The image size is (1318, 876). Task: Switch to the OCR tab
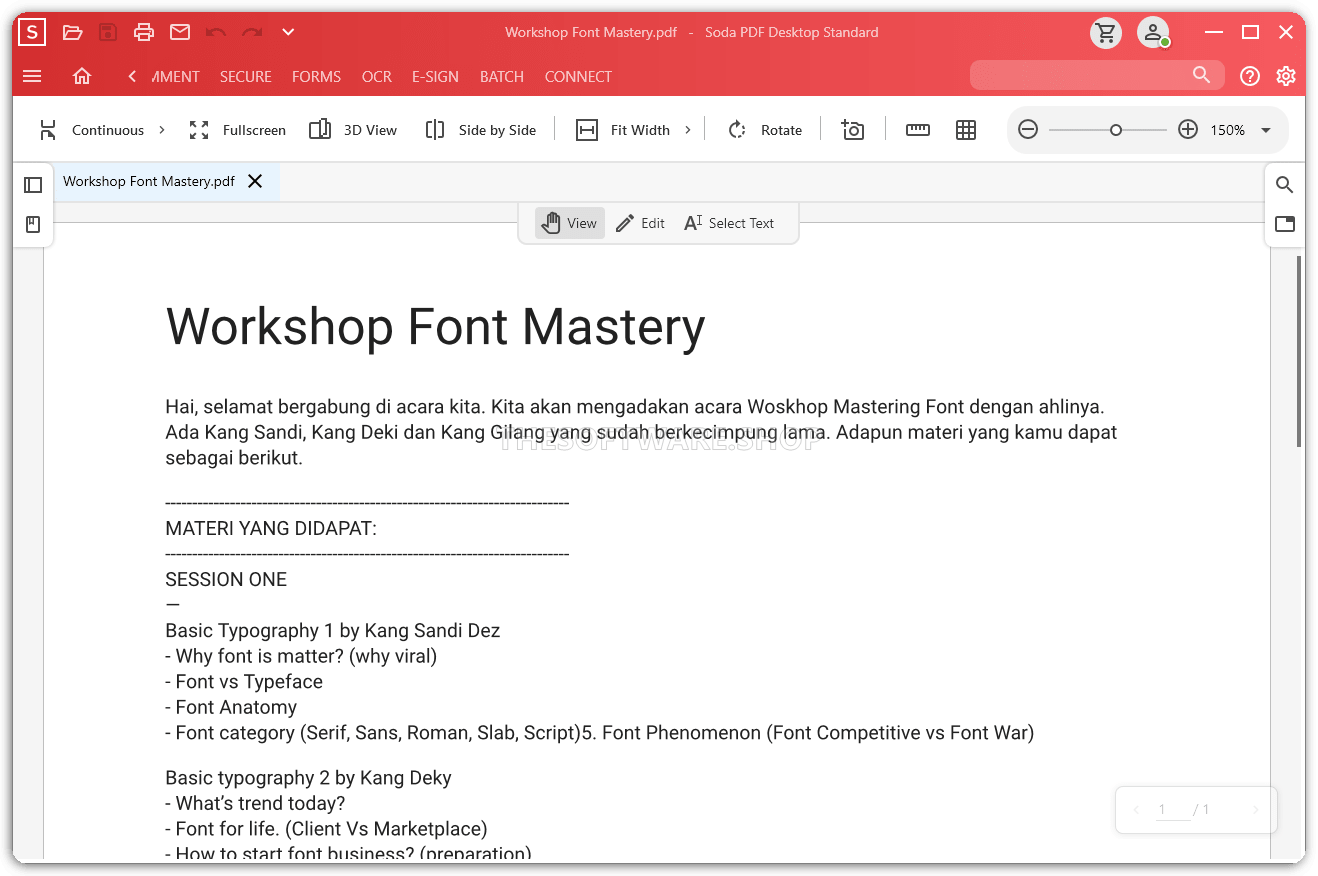[376, 76]
